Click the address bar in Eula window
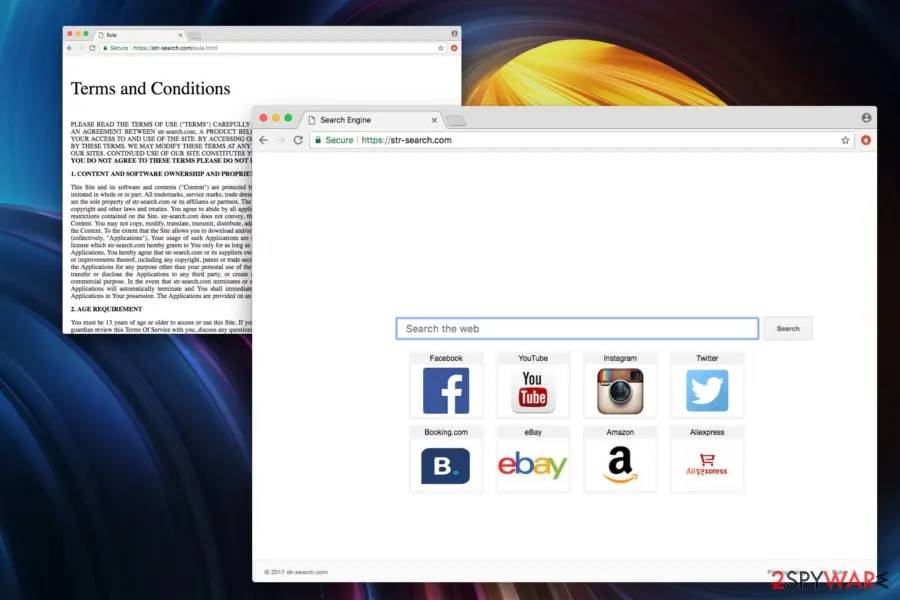This screenshot has width=900, height=600. [x=273, y=48]
